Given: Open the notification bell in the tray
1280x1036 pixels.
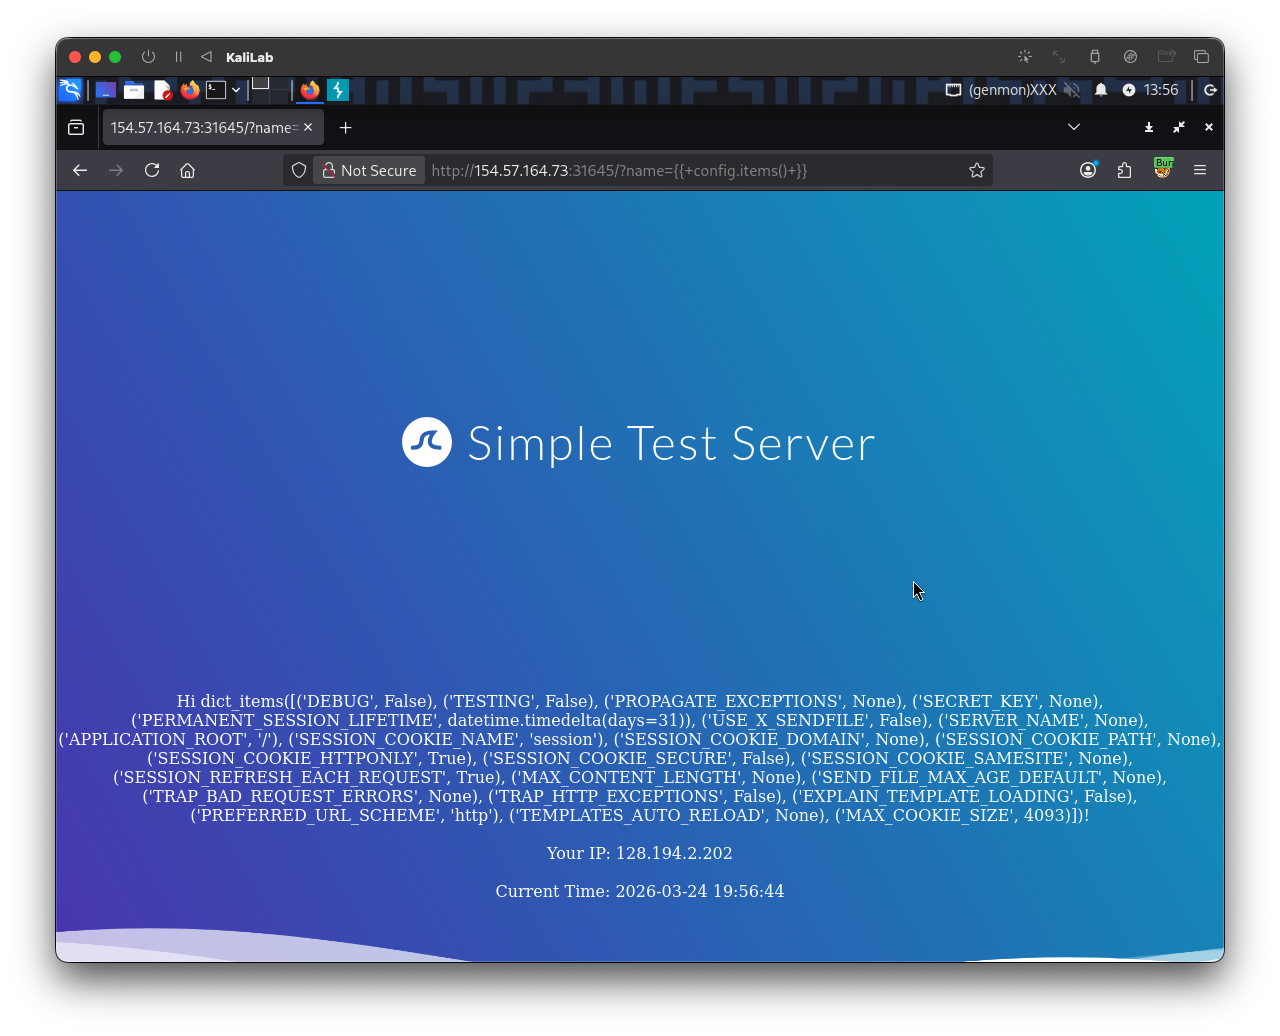Looking at the screenshot, I should pos(1100,90).
